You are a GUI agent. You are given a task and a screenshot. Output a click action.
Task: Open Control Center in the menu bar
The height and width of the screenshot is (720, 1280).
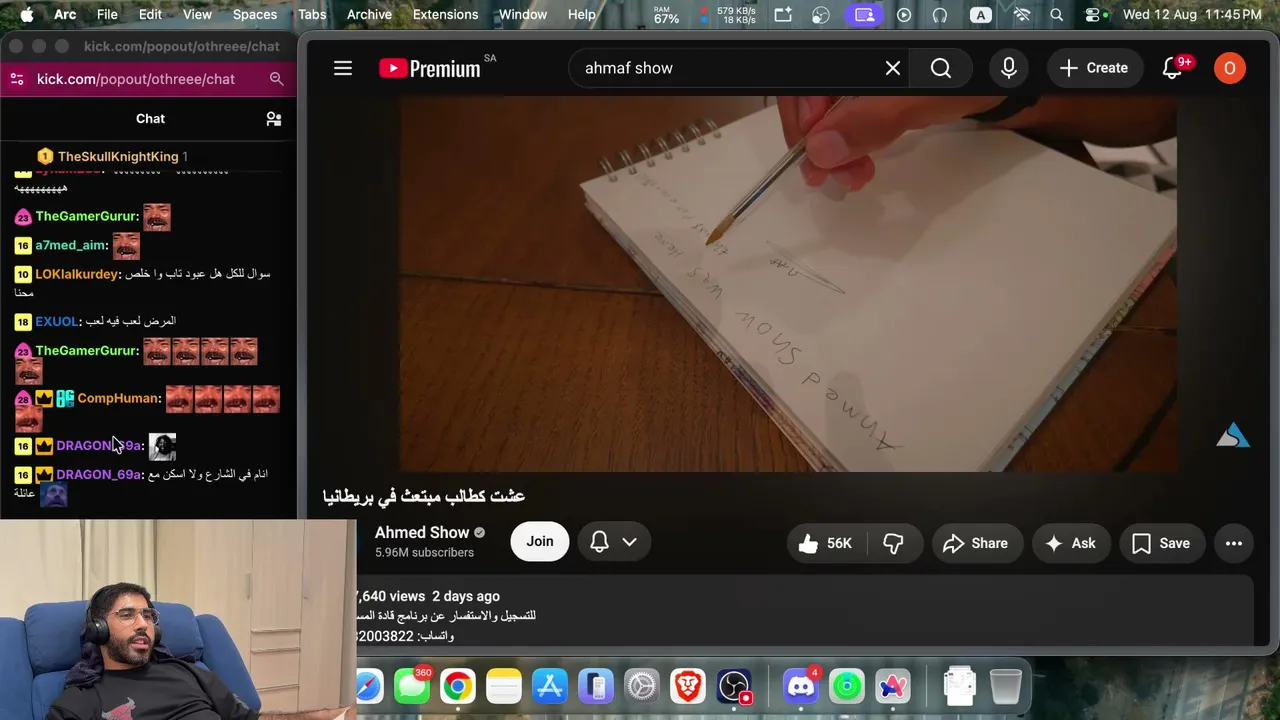click(x=1095, y=14)
